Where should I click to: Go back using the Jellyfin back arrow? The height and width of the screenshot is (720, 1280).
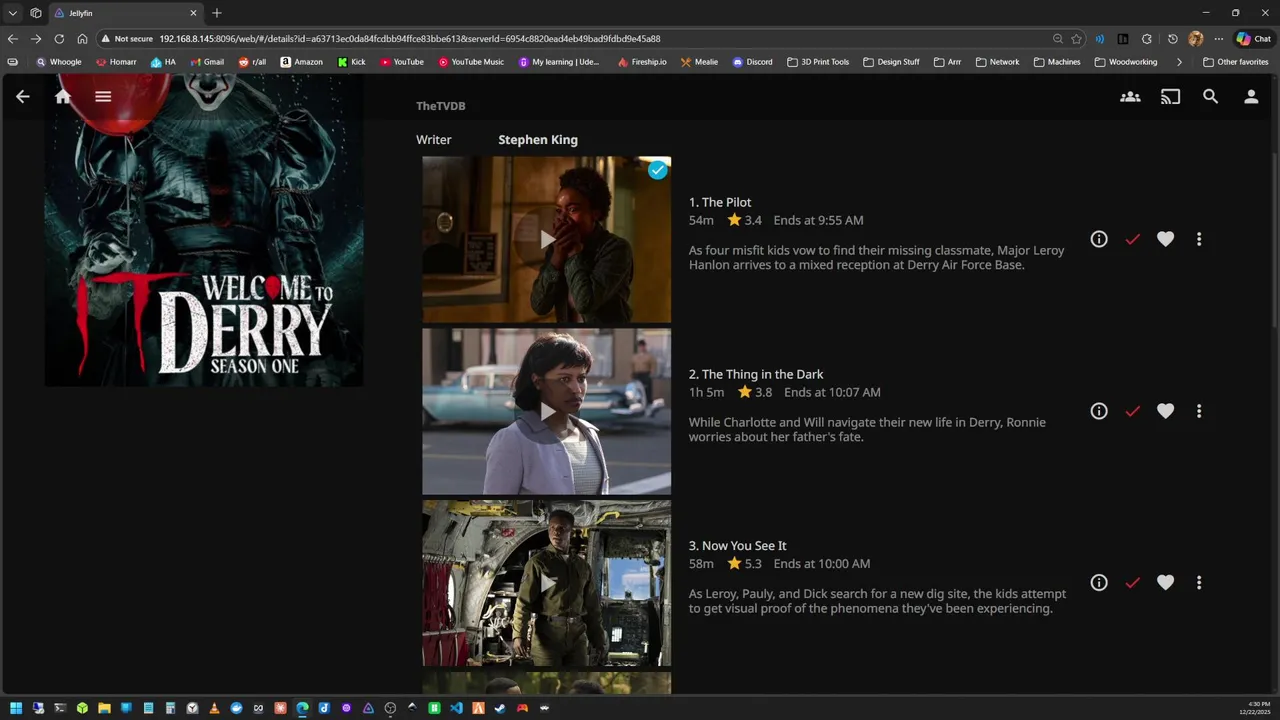(22, 97)
